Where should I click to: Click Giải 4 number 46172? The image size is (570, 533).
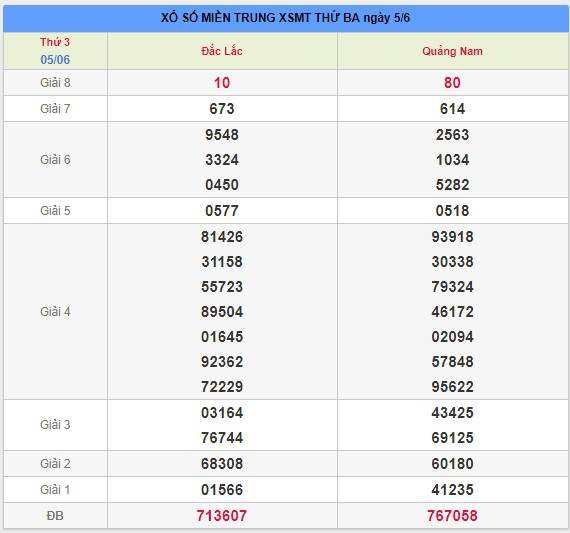(452, 312)
